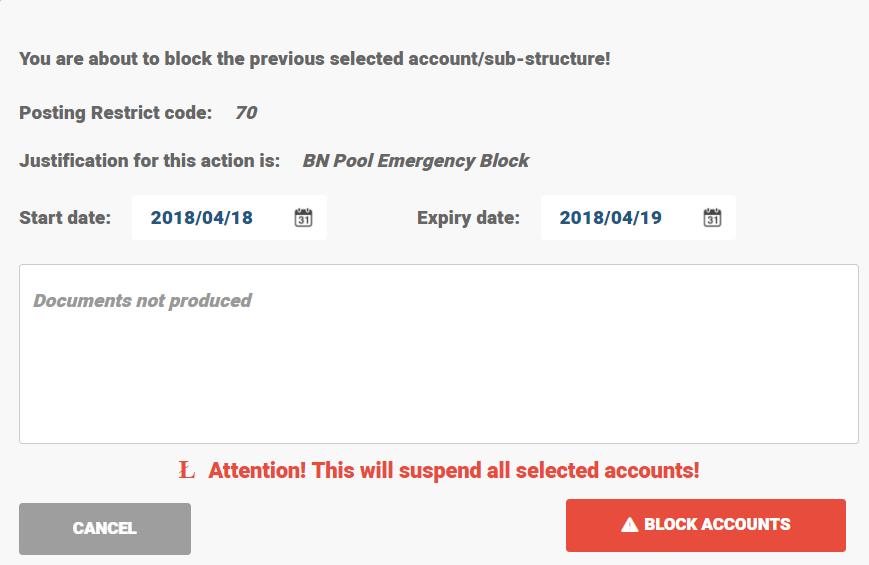Viewport: 869px width, 565px height.
Task: Open the Expiry date calendar picker
Action: tap(713, 218)
